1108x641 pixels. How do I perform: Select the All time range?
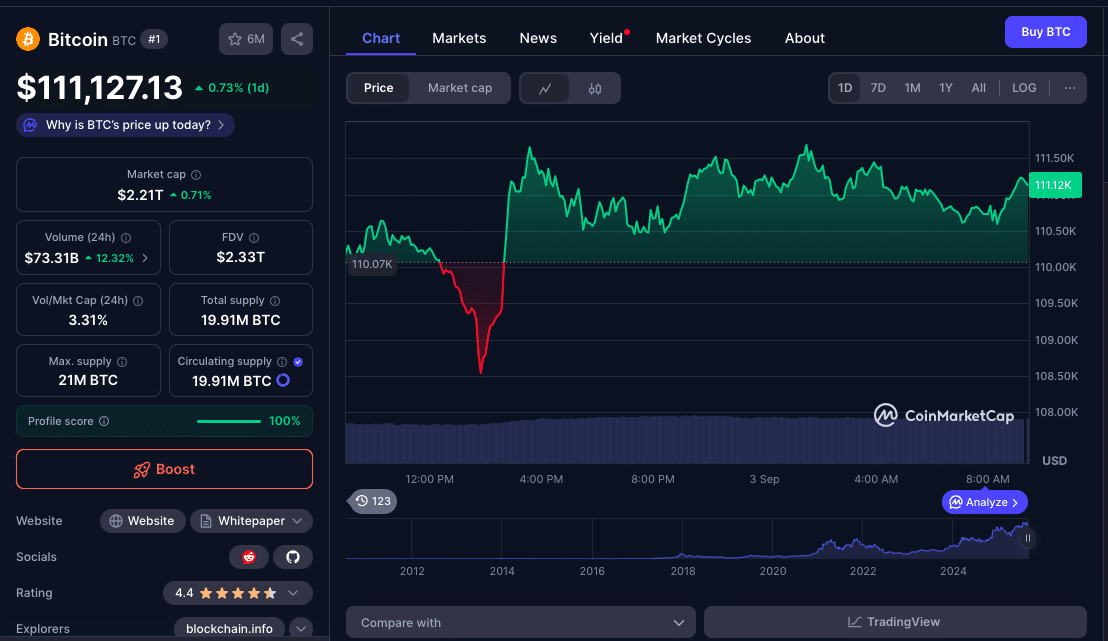[978, 88]
